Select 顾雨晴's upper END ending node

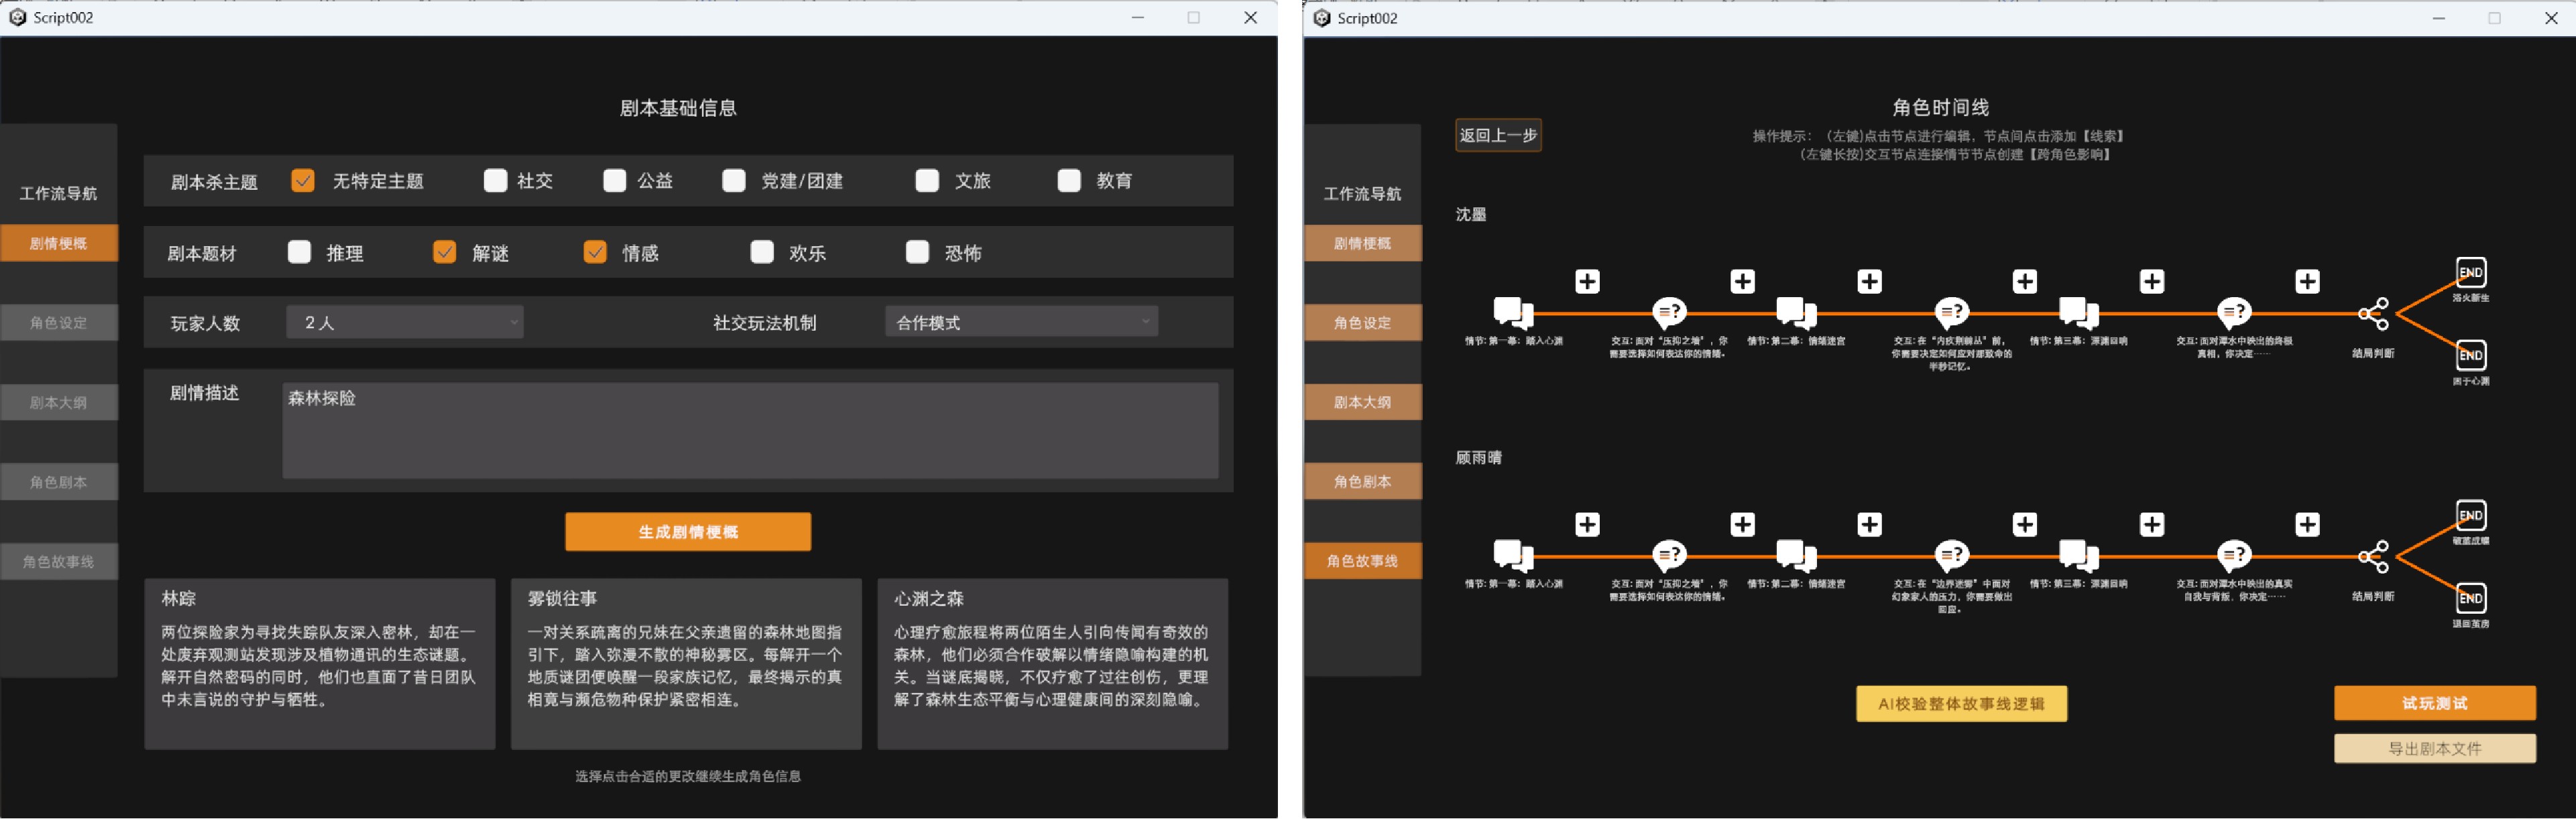pos(2471,515)
